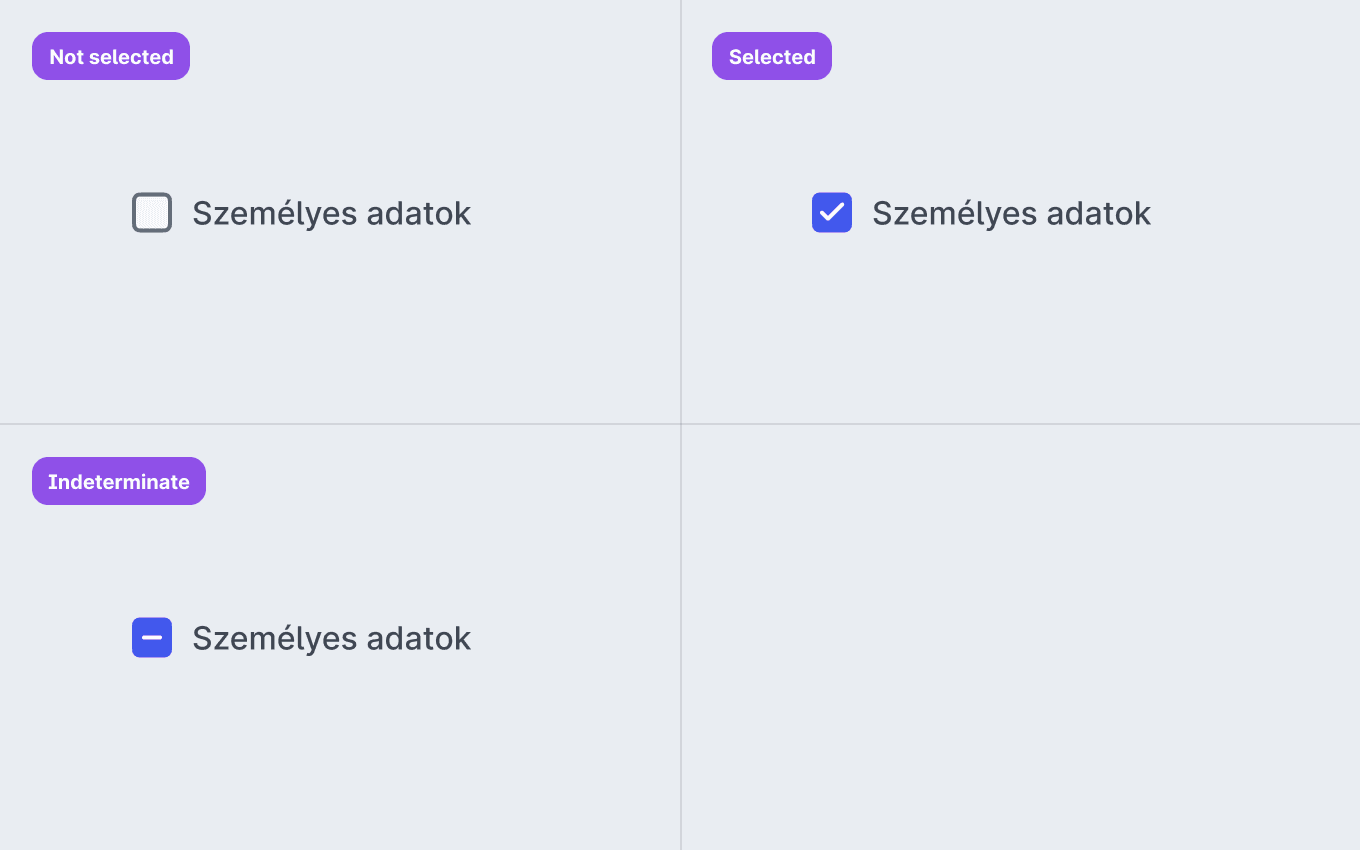1360x850 pixels.
Task: Click "adatok" word beside the unchecked box
Action: [418, 213]
